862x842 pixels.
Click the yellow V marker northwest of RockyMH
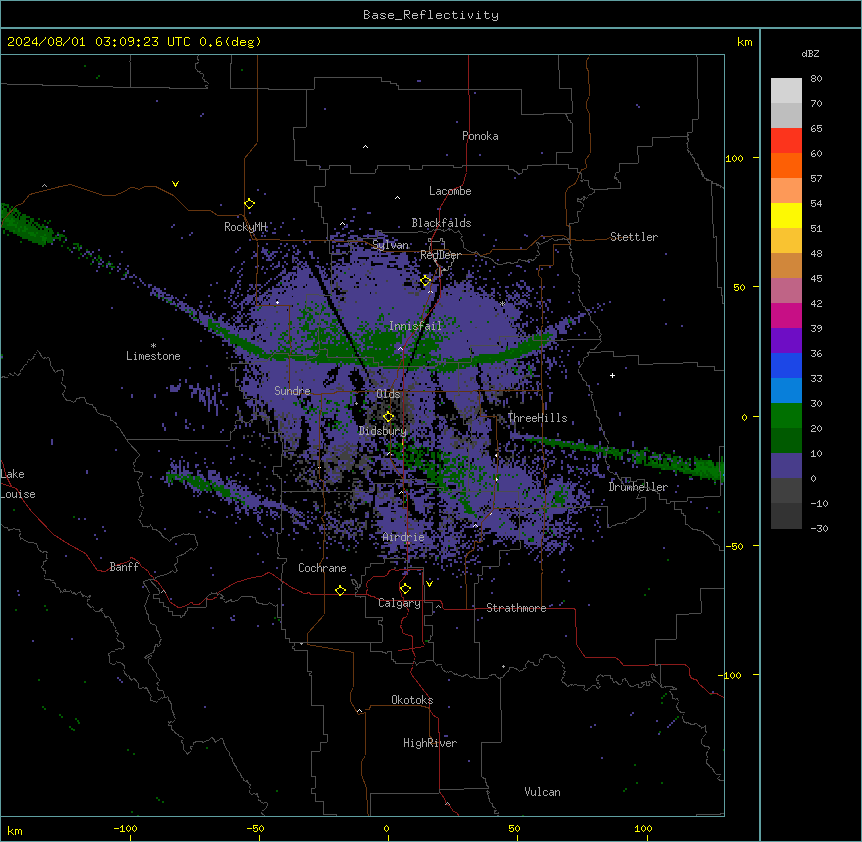(x=175, y=184)
